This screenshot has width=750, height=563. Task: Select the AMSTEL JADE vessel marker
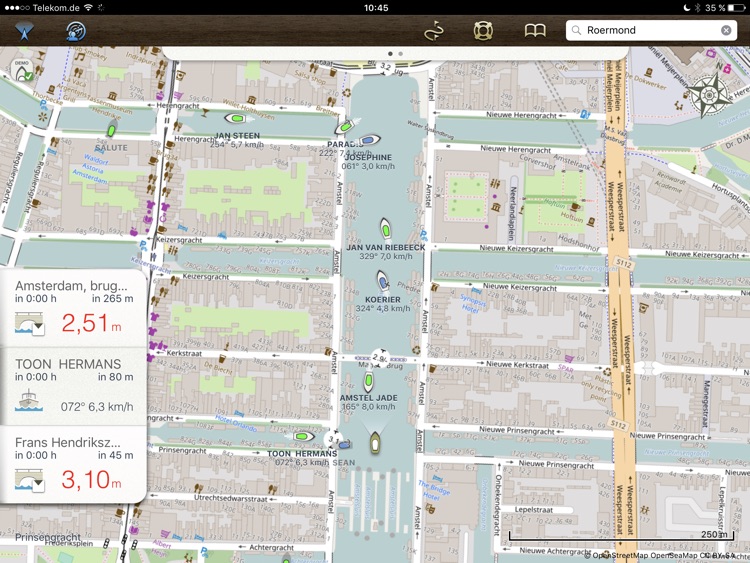point(368,381)
